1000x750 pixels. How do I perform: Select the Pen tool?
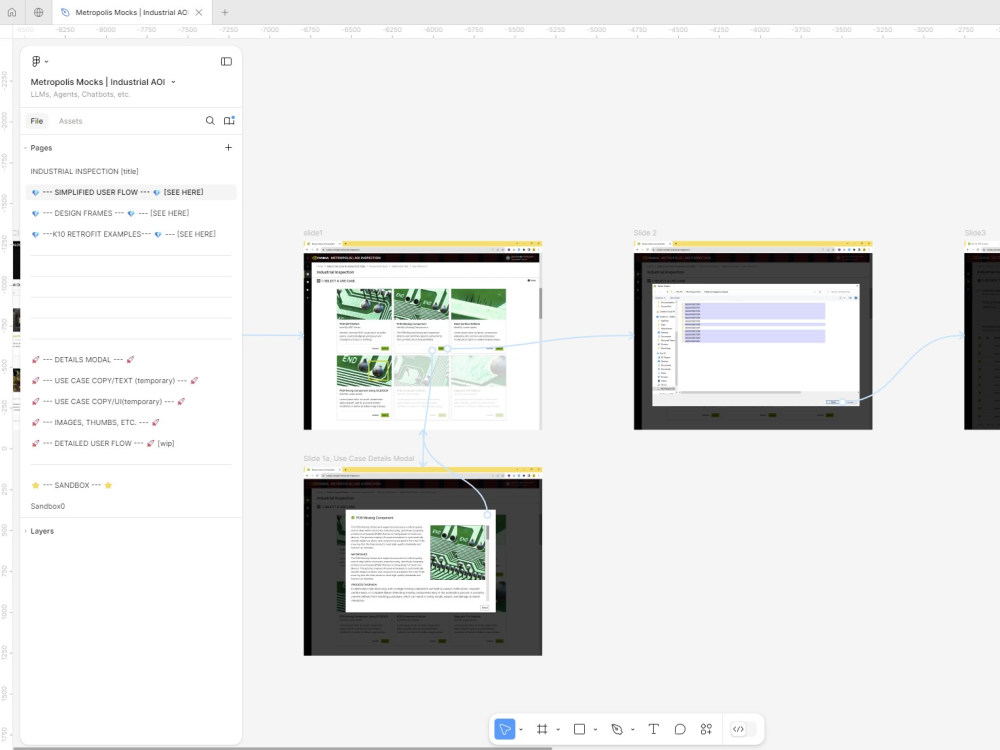click(x=617, y=729)
